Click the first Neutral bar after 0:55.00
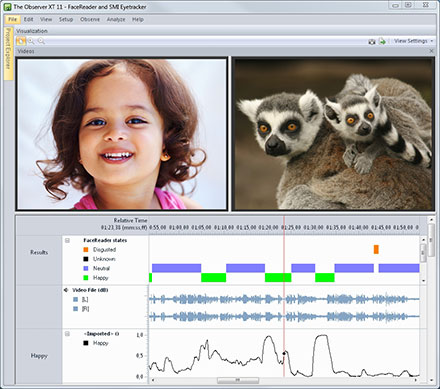The width and height of the screenshot is (440, 389). click(176, 268)
